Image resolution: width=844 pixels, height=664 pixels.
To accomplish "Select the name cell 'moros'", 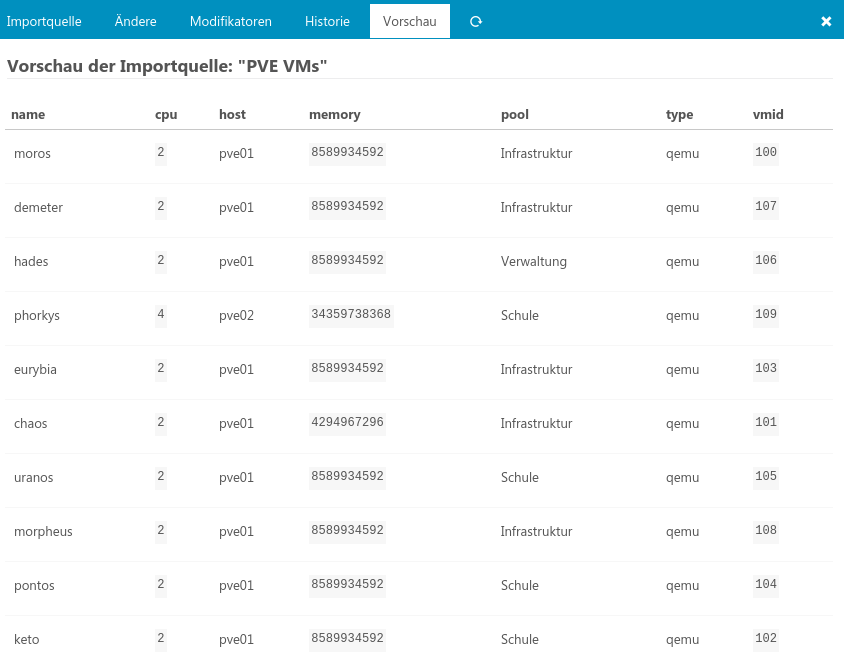I will coord(32,154).
